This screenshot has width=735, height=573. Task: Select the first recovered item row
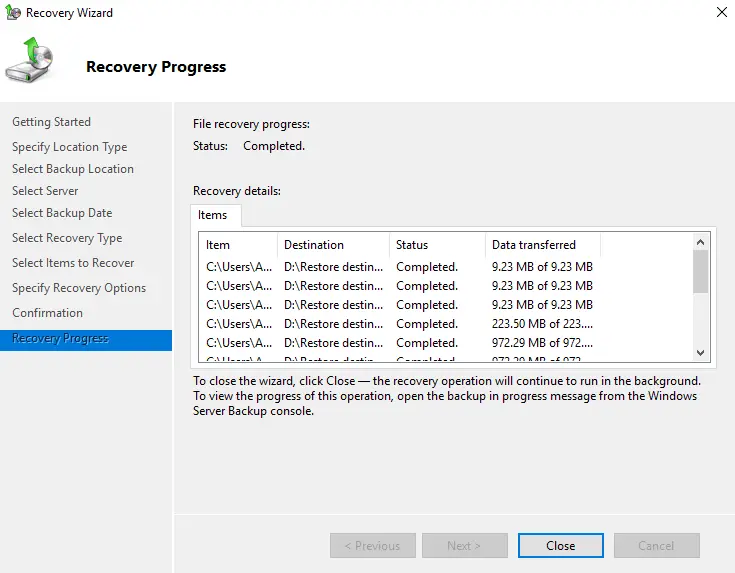click(x=400, y=267)
